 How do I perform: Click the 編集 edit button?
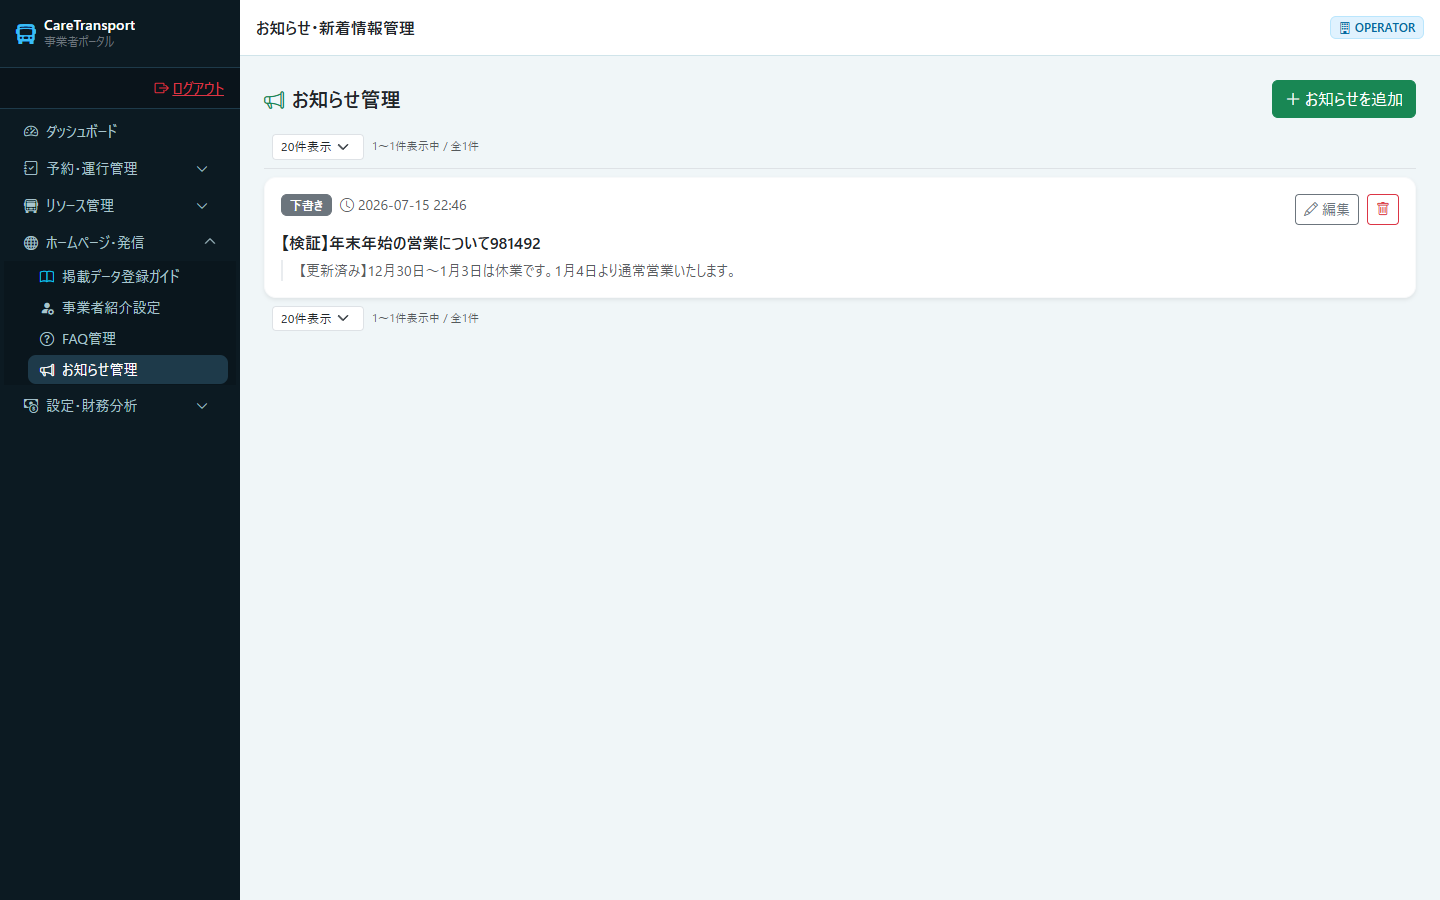click(x=1327, y=209)
